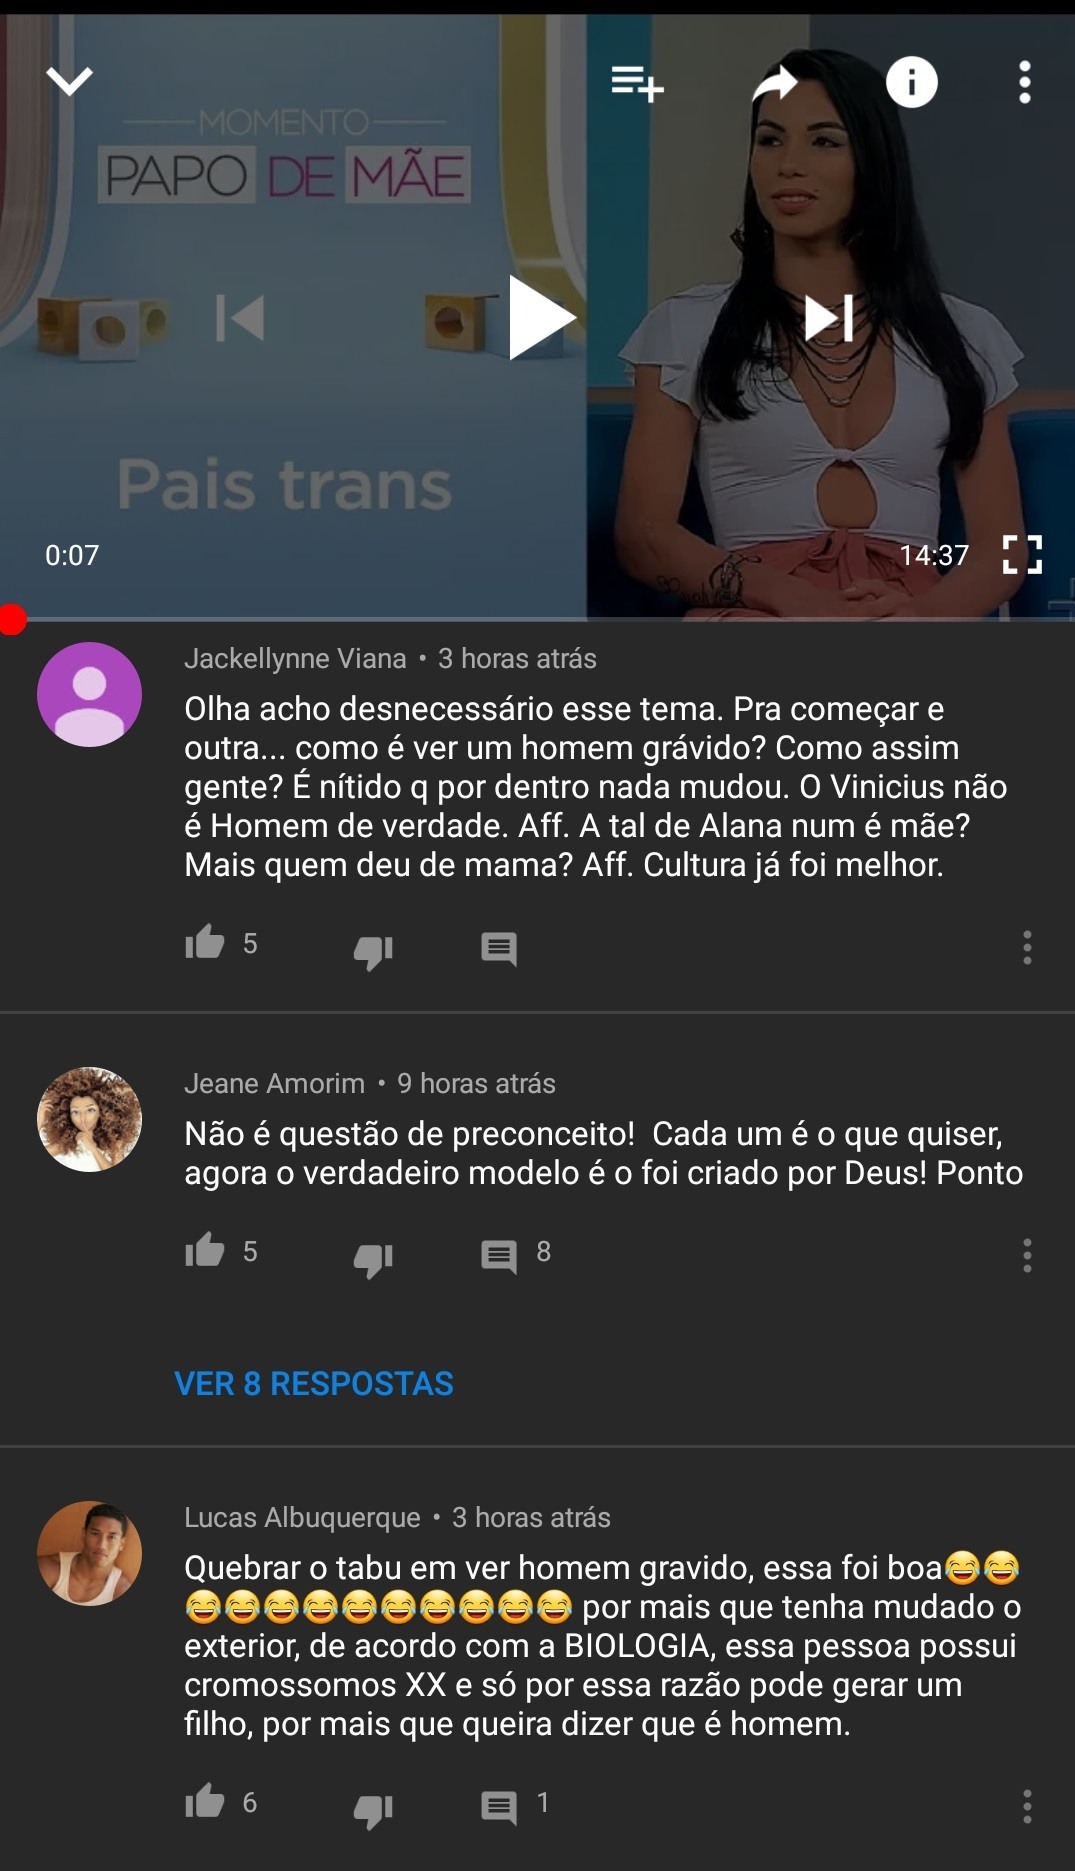This screenshot has width=1075, height=1871.
Task: Open replies icon on Jeane Amorim's comment
Action: 498,1256
